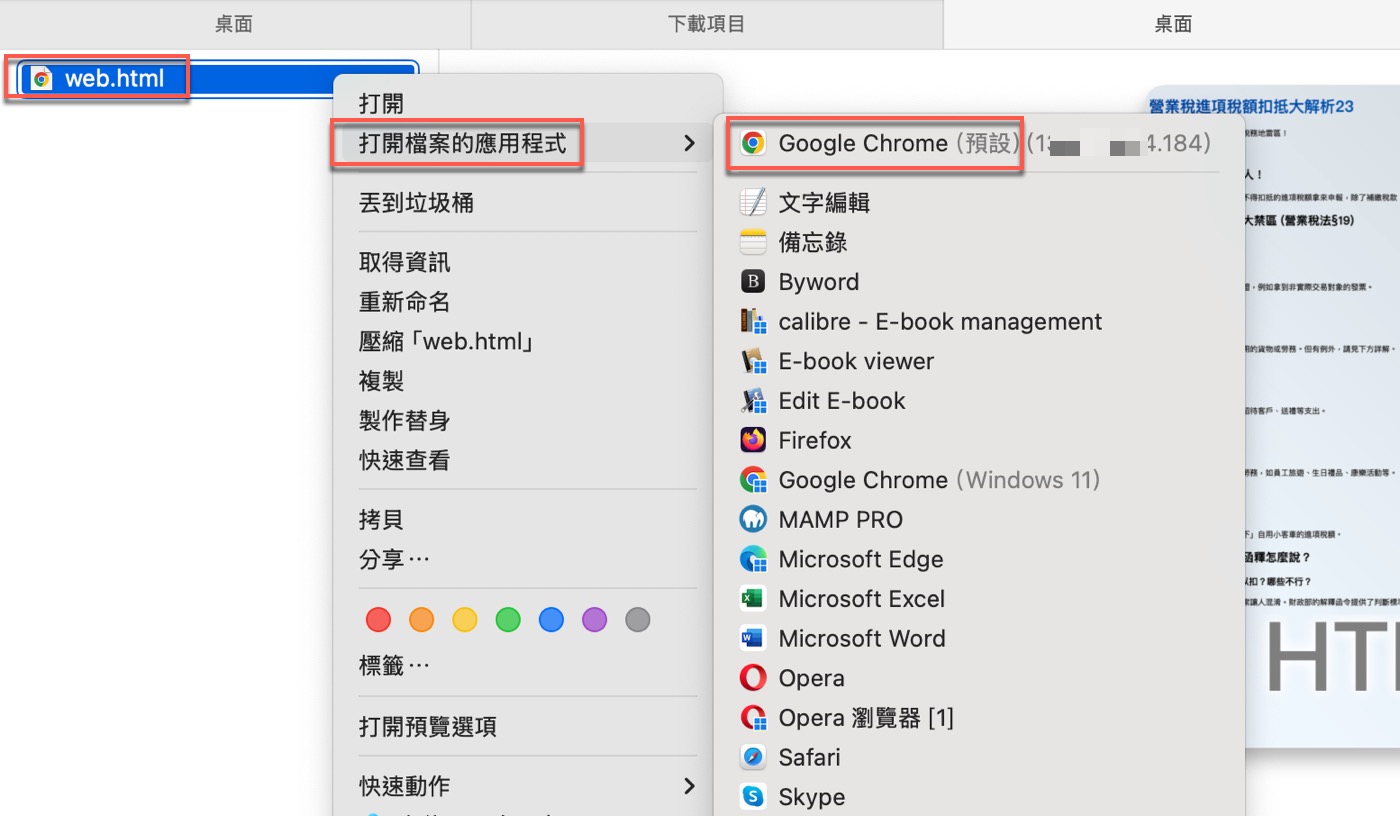Select 拷貝 in the context menu
The image size is (1400, 816).
click(381, 520)
